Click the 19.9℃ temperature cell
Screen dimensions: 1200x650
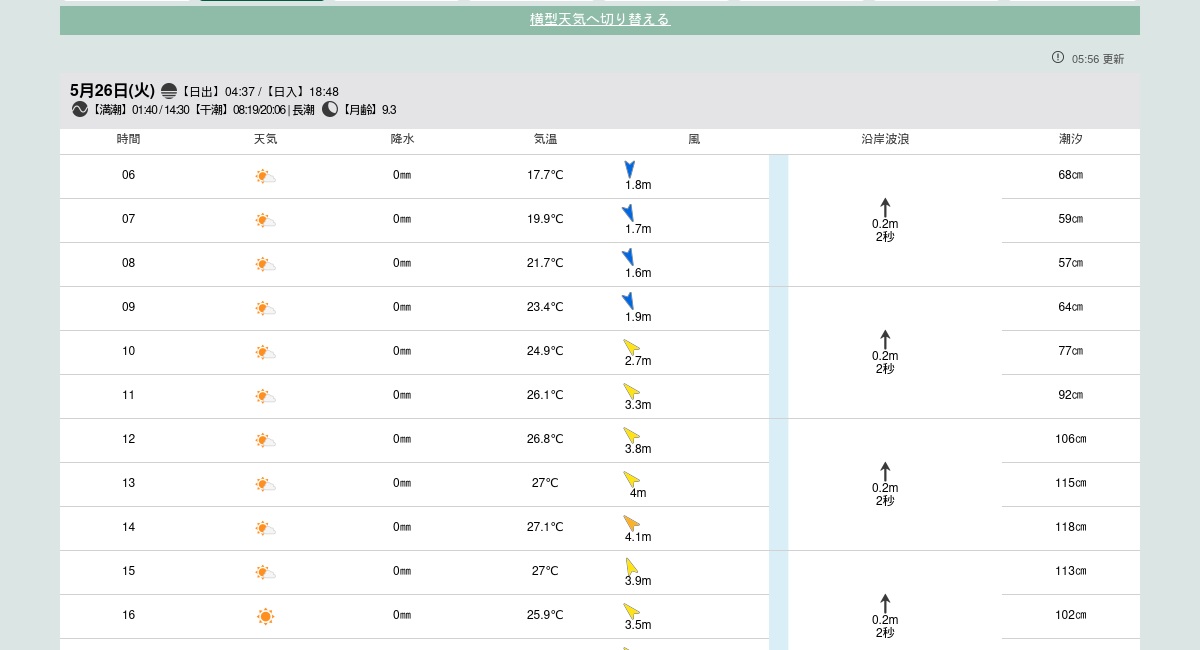(x=545, y=219)
